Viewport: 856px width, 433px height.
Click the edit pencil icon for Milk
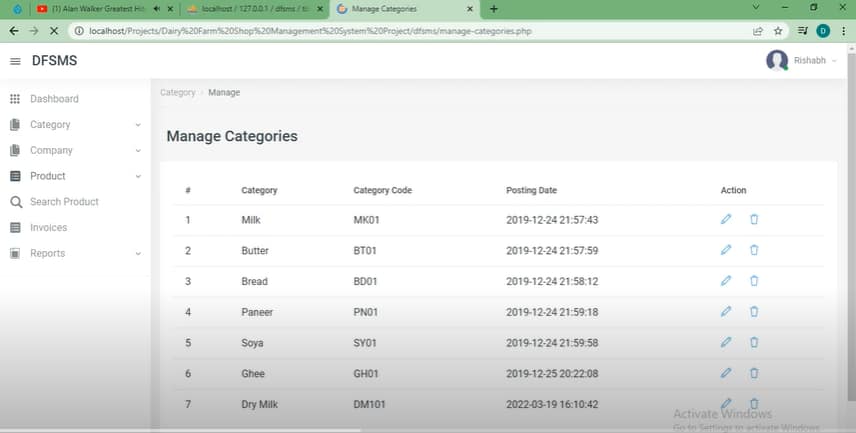[726, 220]
